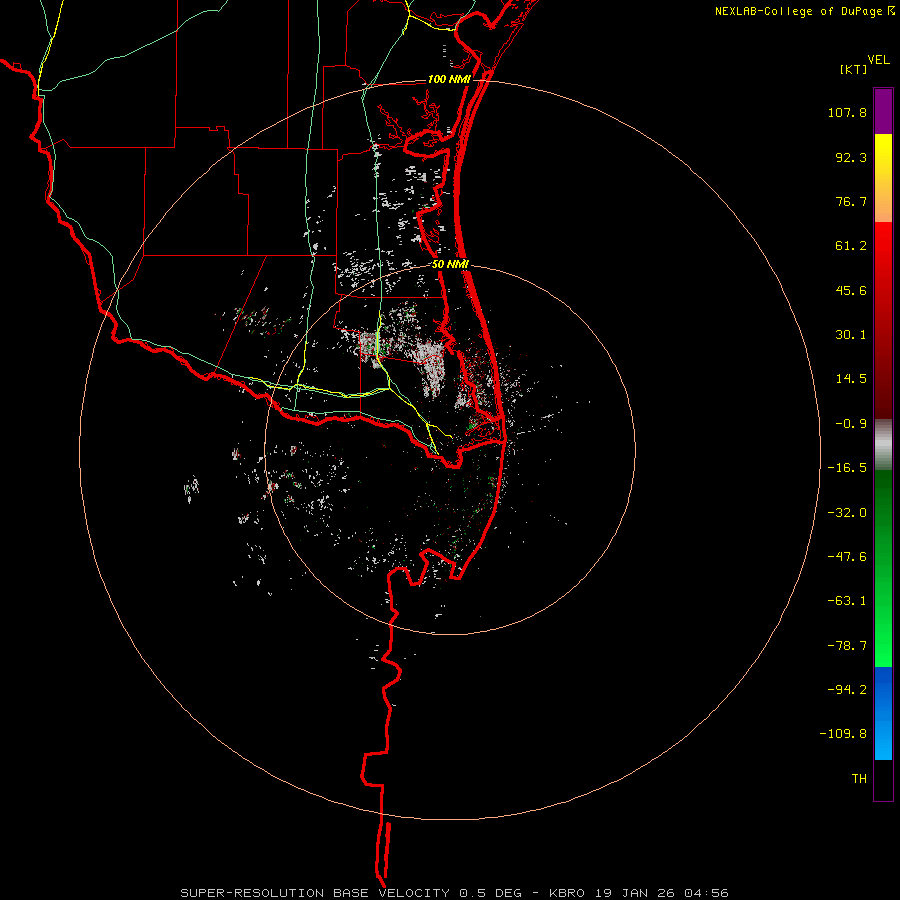Viewport: 900px width, 900px height.
Task: Click the blue segment of the color bar
Action: 883,713
